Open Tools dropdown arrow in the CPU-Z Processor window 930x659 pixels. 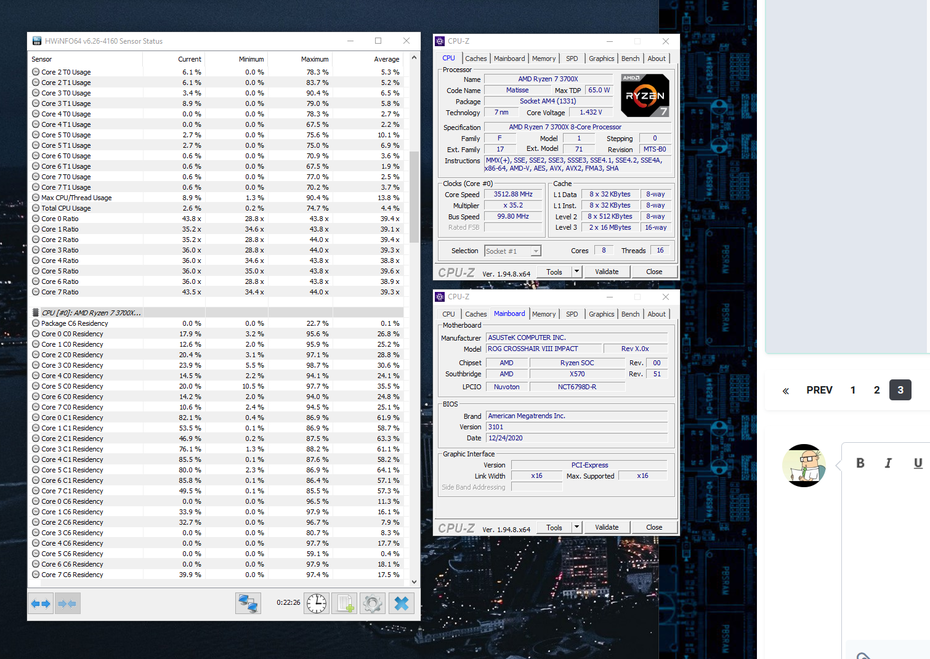pyautogui.click(x=577, y=272)
